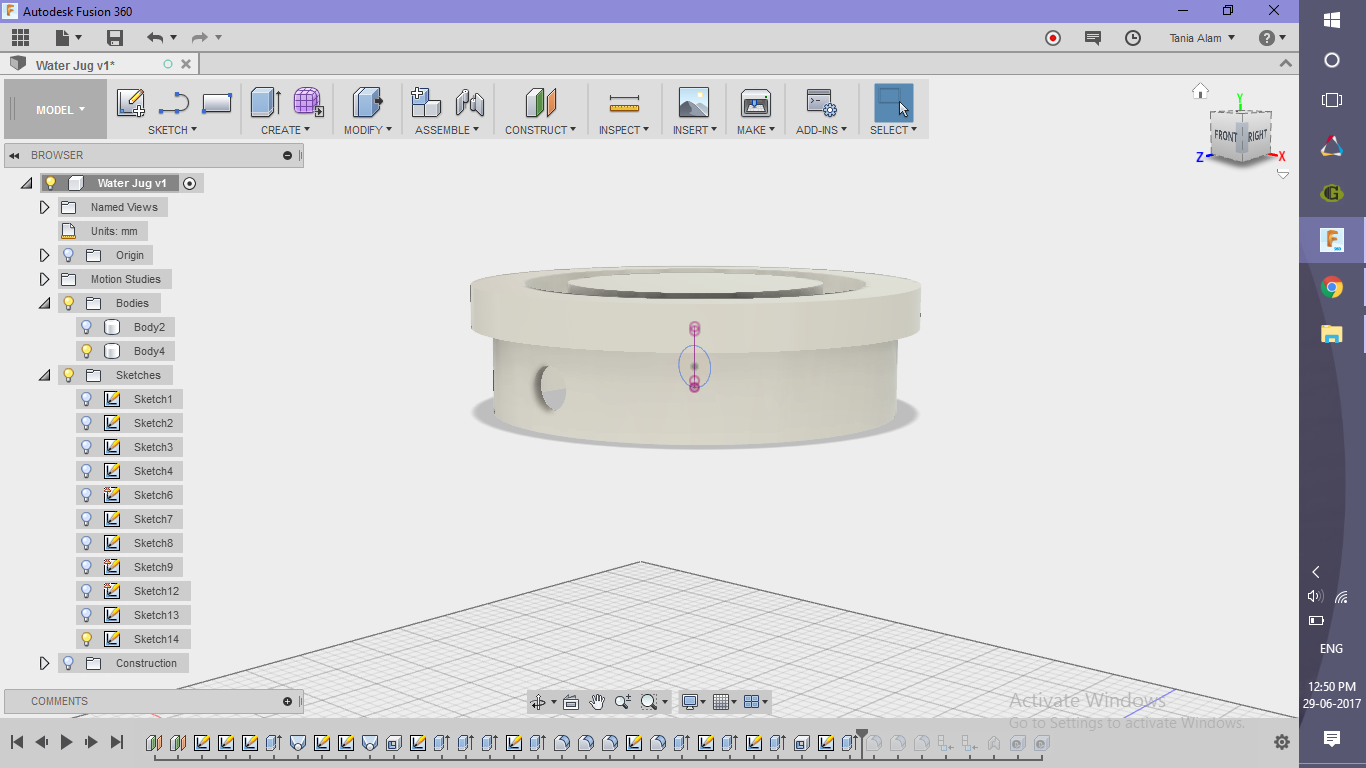Open timeline settings gear icon
The width and height of the screenshot is (1366, 768).
point(1282,742)
